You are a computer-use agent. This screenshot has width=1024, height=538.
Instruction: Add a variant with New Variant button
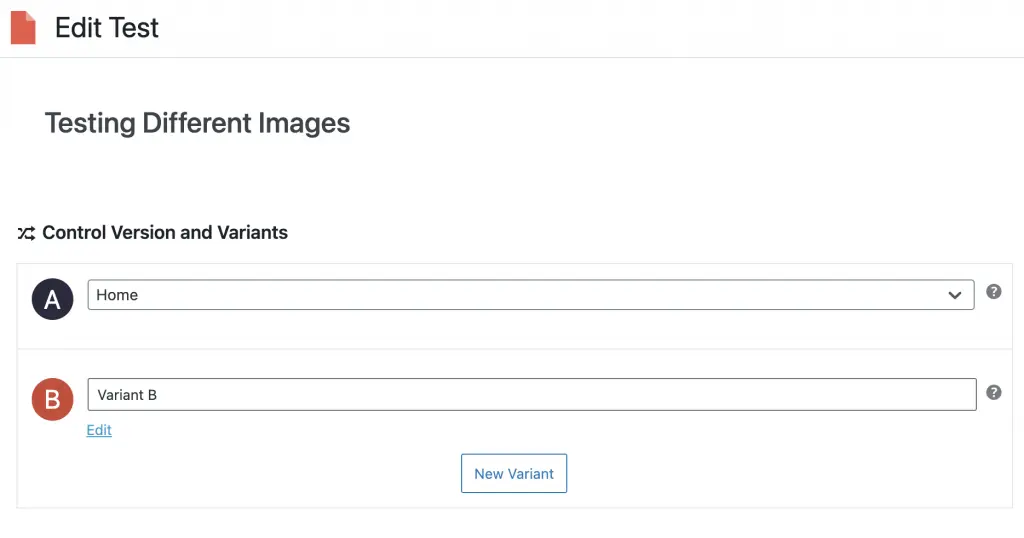click(x=514, y=473)
